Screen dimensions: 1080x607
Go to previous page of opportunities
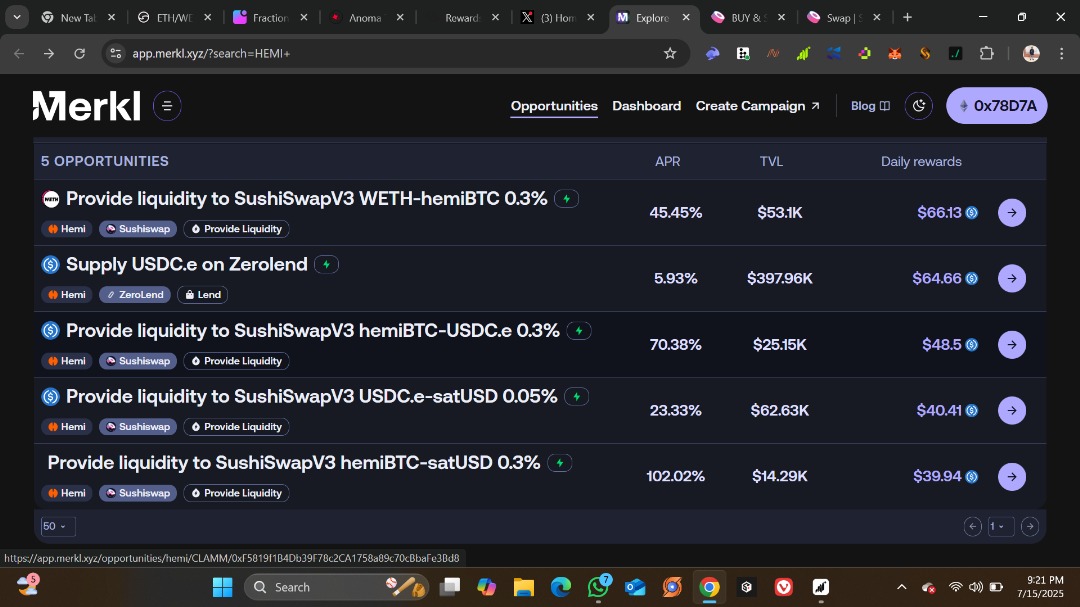(x=973, y=526)
